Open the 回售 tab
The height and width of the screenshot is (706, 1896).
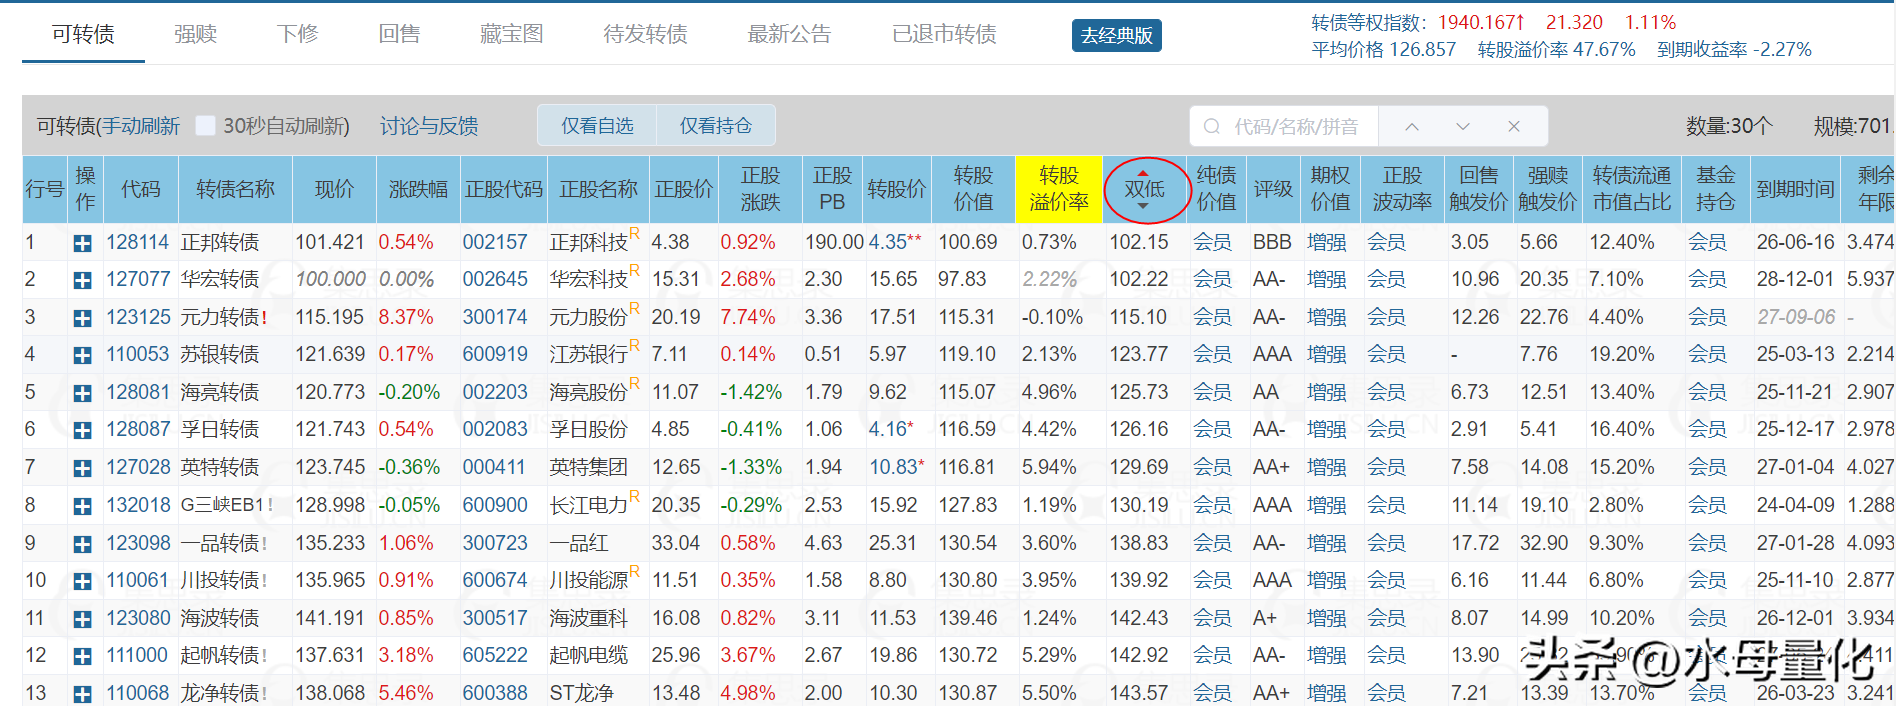coord(400,34)
